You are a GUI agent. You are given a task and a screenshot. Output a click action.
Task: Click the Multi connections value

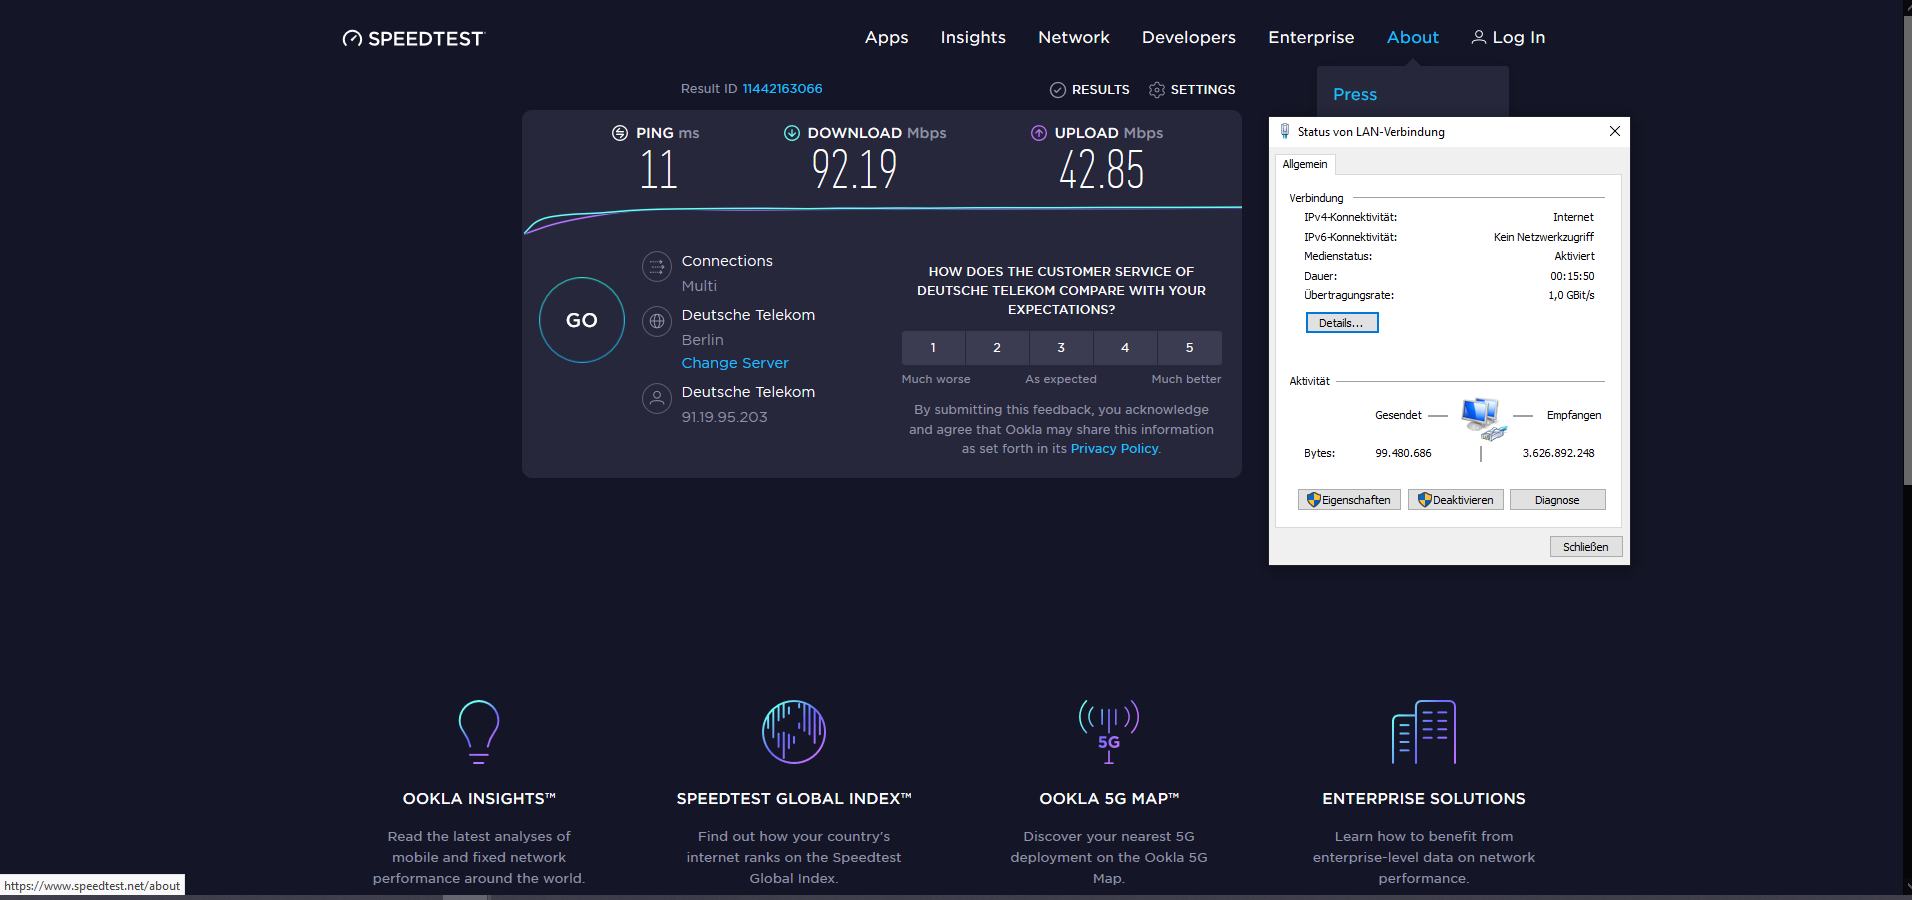699,286
